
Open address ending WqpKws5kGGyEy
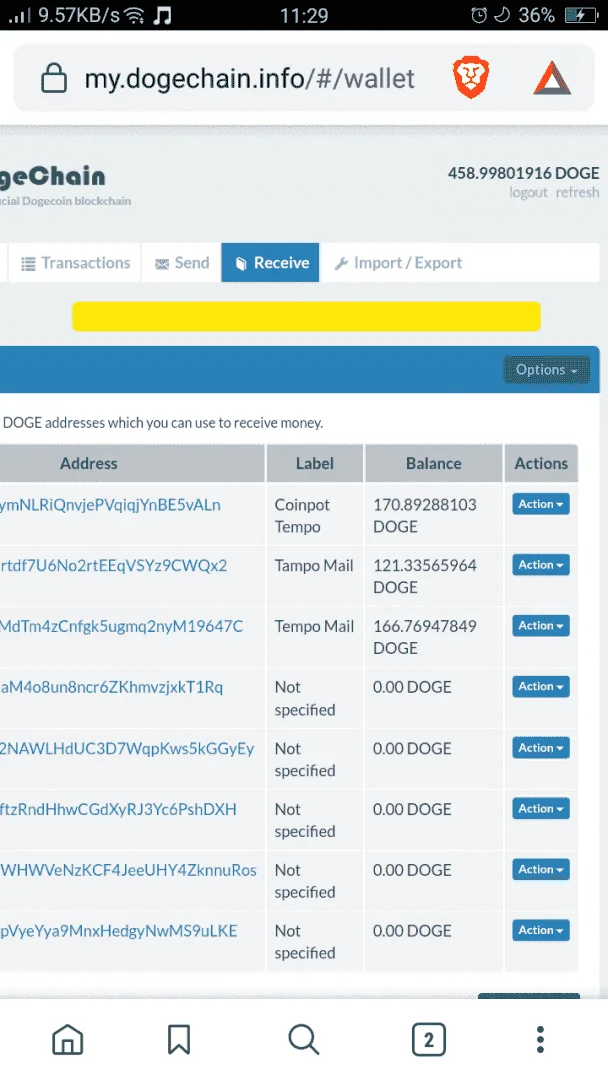127,749
